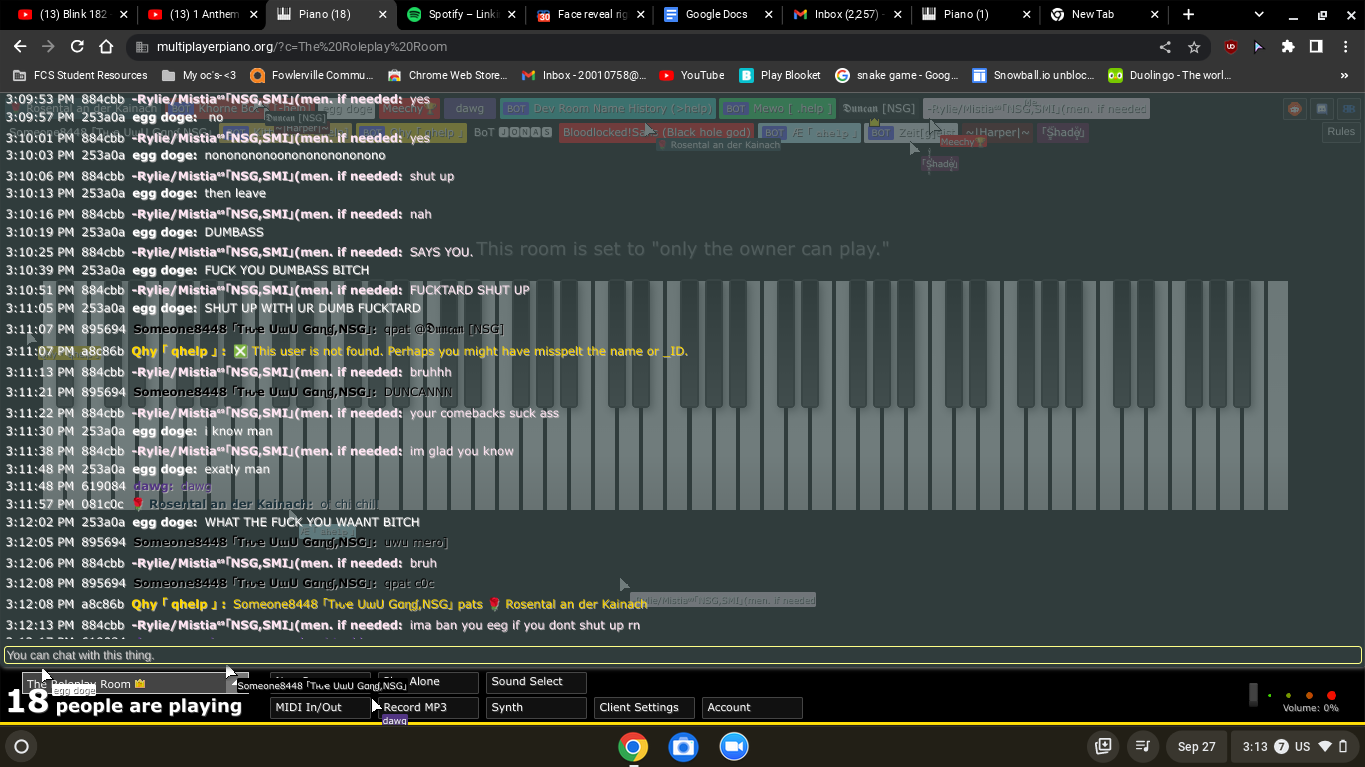Open the blue social icon beside Discord
This screenshot has width=1365, height=767.
pyautogui.click(x=1349, y=109)
